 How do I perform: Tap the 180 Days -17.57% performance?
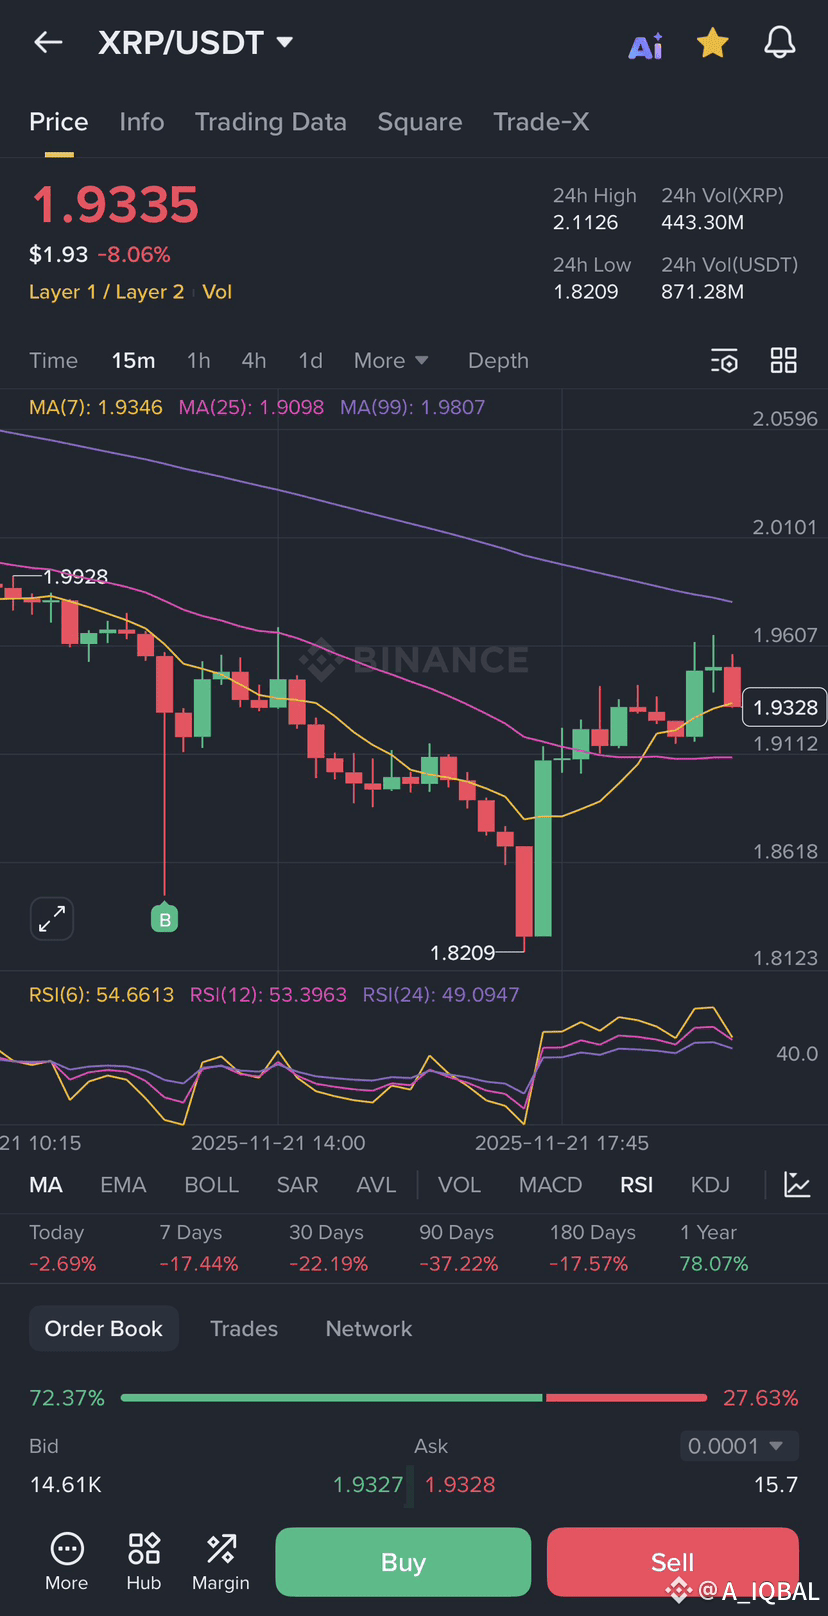coord(593,1248)
